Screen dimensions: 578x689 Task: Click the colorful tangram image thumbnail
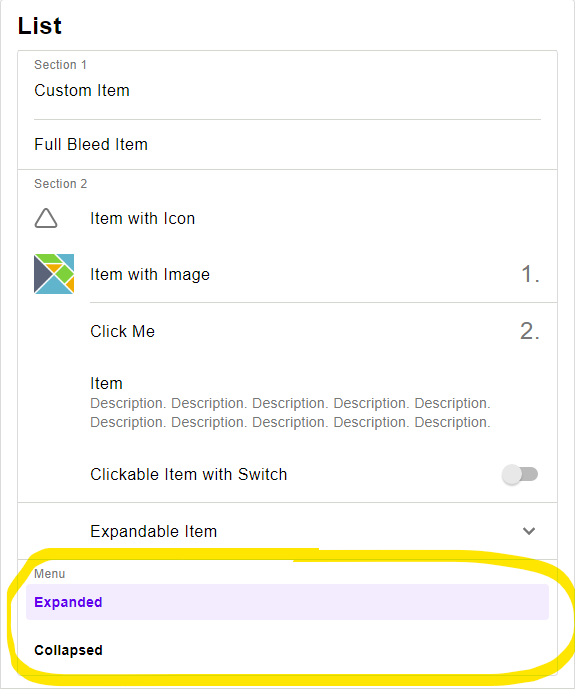(x=54, y=274)
